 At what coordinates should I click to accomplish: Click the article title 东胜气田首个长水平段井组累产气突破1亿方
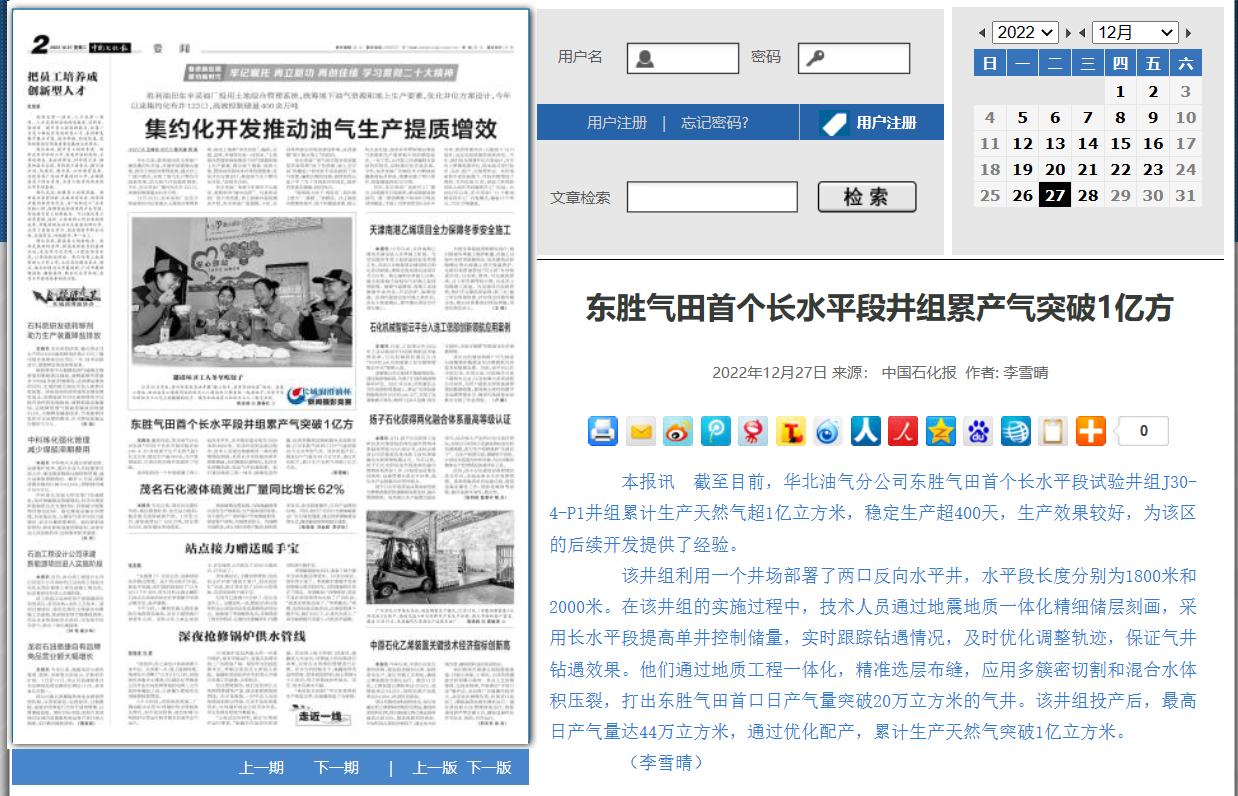click(x=879, y=307)
